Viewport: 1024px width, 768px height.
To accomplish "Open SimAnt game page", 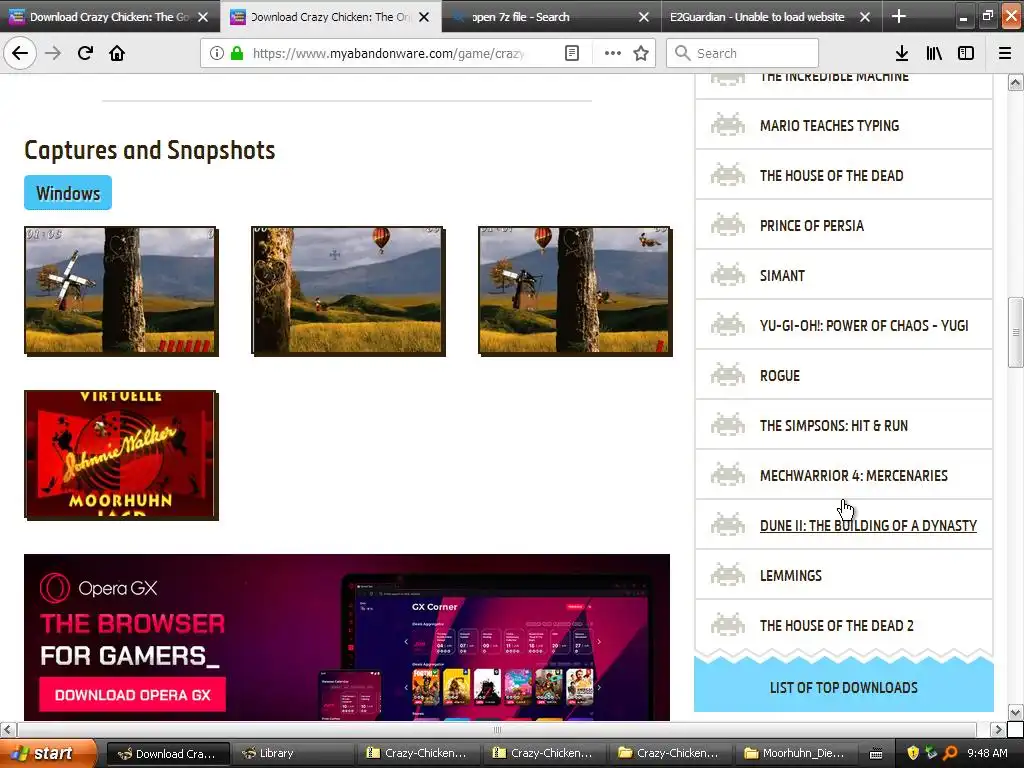I will click(x=782, y=276).
